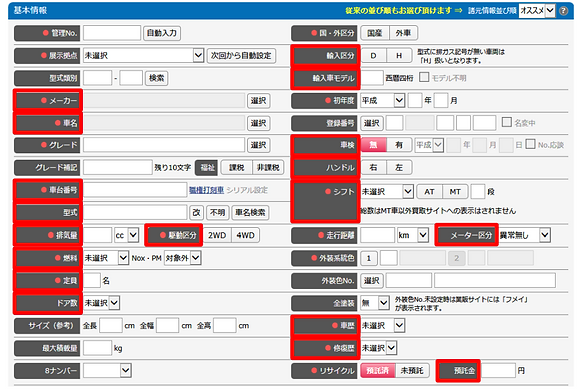
Task: Focus the 定員 input field
Action: (x=92, y=280)
